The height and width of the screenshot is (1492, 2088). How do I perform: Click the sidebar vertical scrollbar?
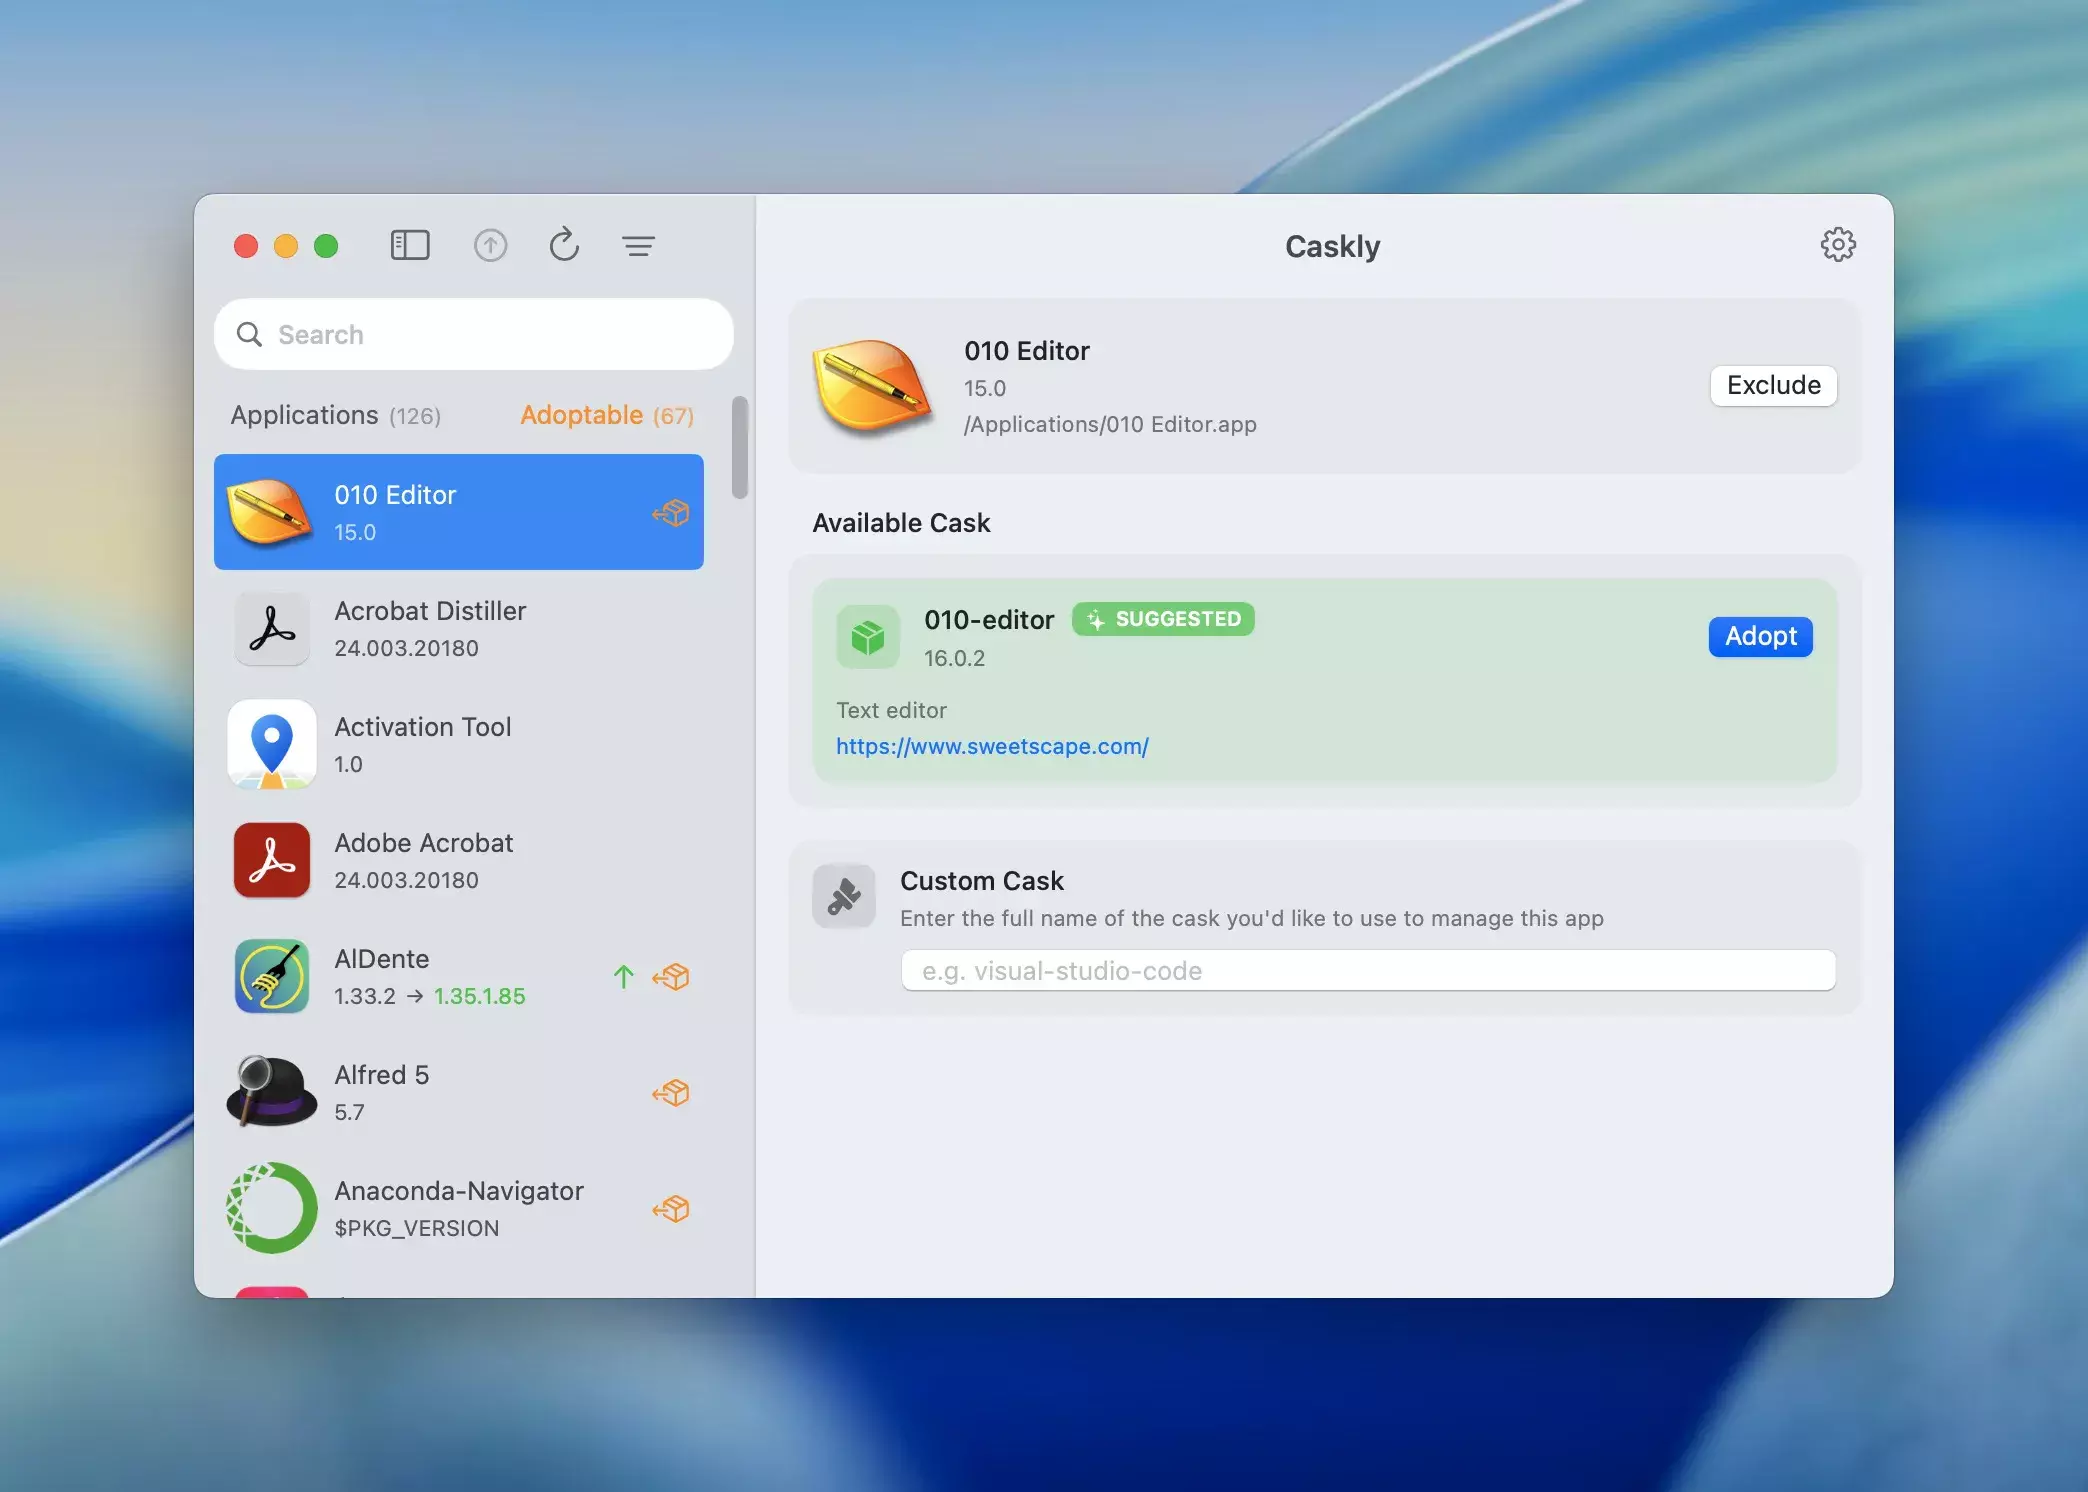(x=740, y=447)
